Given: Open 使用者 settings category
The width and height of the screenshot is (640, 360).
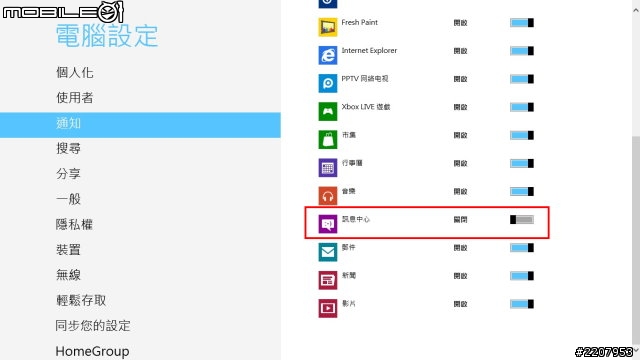Looking at the screenshot, I should pos(75,98).
